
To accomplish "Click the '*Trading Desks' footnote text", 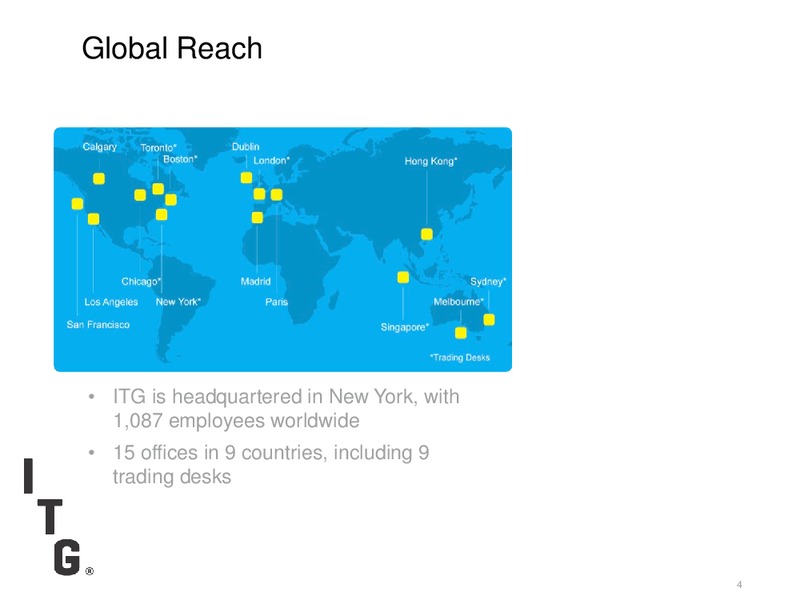I will pos(460,357).
